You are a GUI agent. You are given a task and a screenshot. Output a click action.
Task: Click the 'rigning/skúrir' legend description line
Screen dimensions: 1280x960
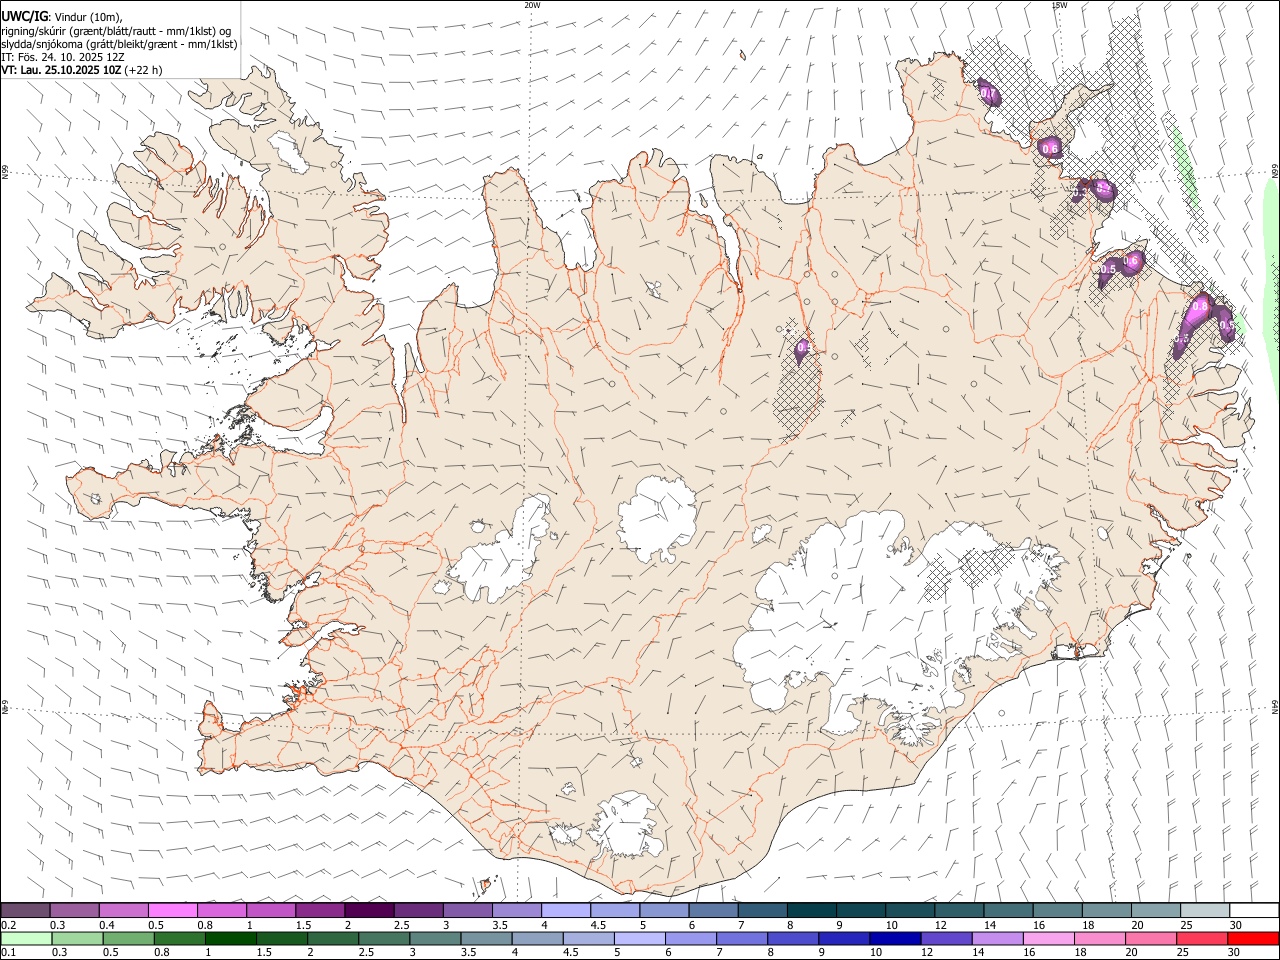pos(115,31)
